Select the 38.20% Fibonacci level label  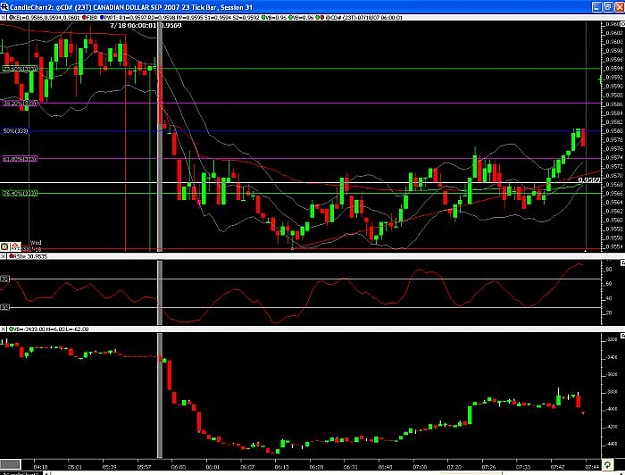20,103
